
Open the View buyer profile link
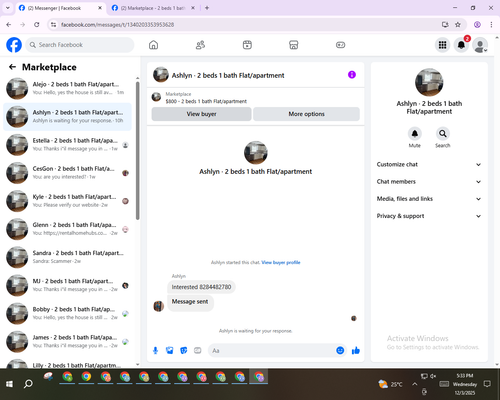281,263
